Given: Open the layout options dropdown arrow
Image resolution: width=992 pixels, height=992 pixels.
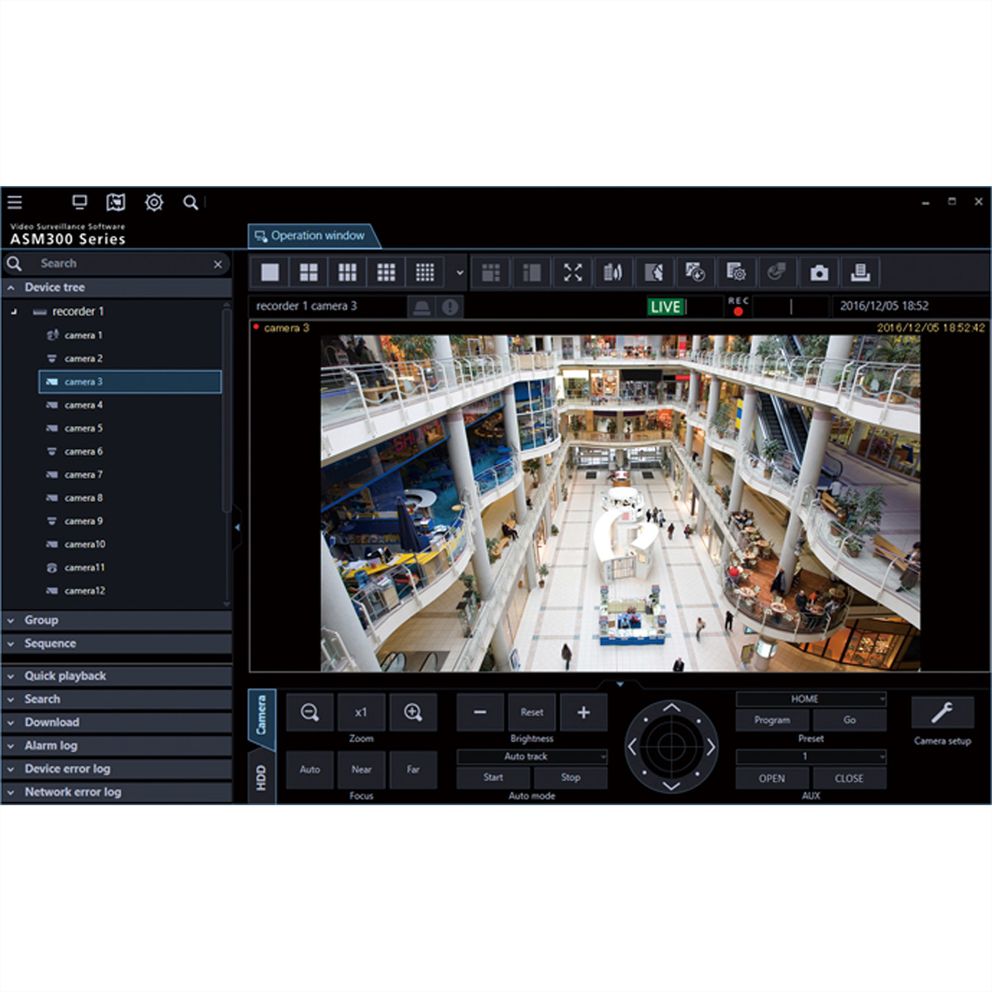Looking at the screenshot, I should click(x=460, y=272).
